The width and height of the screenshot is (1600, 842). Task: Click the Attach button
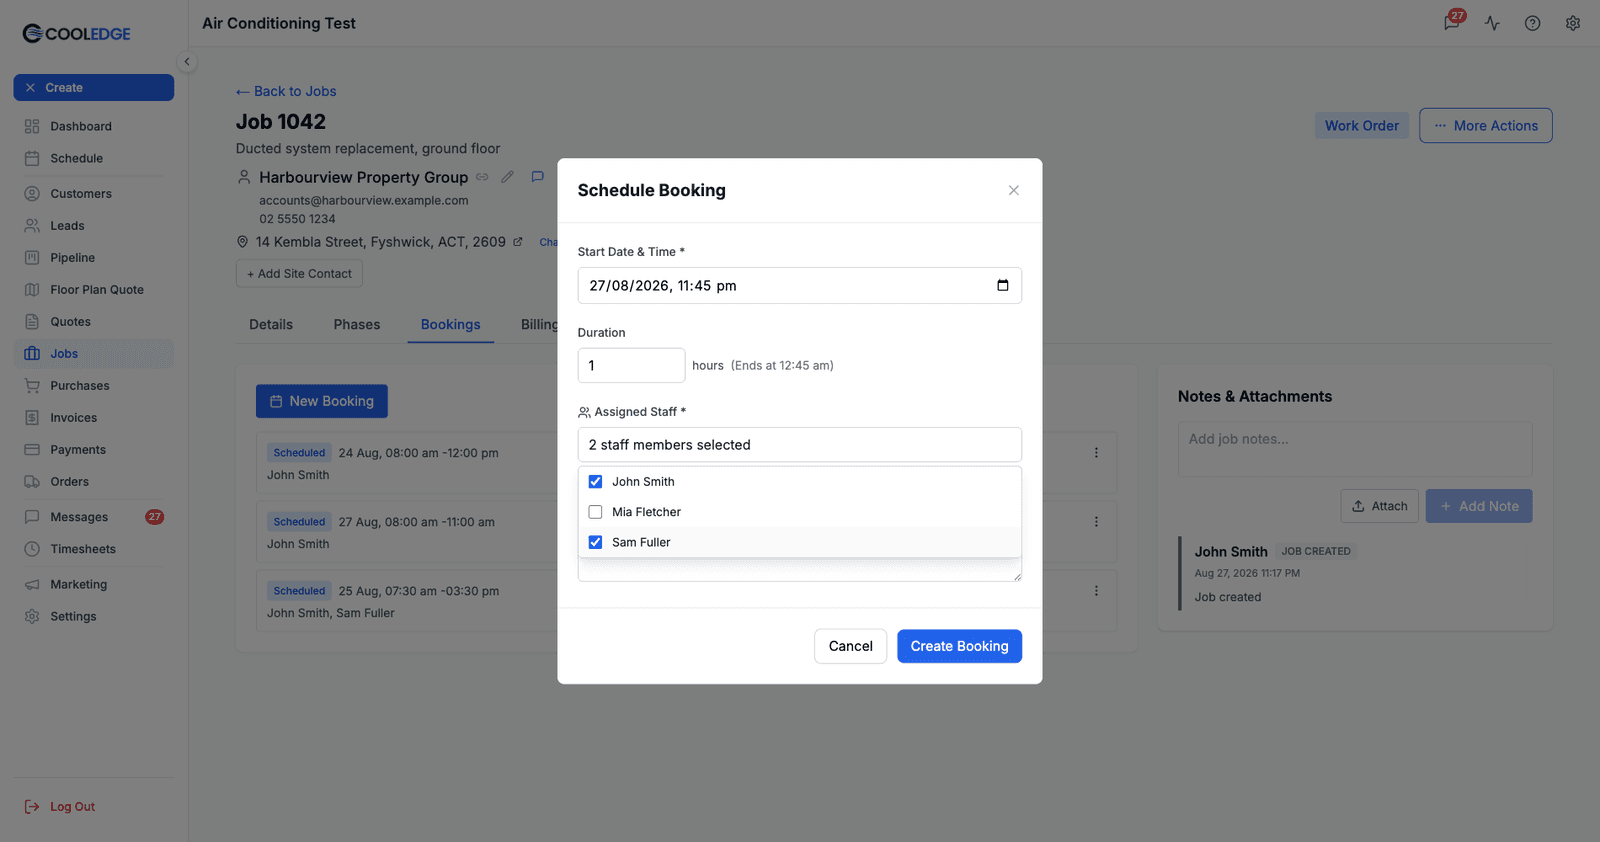tap(1380, 506)
